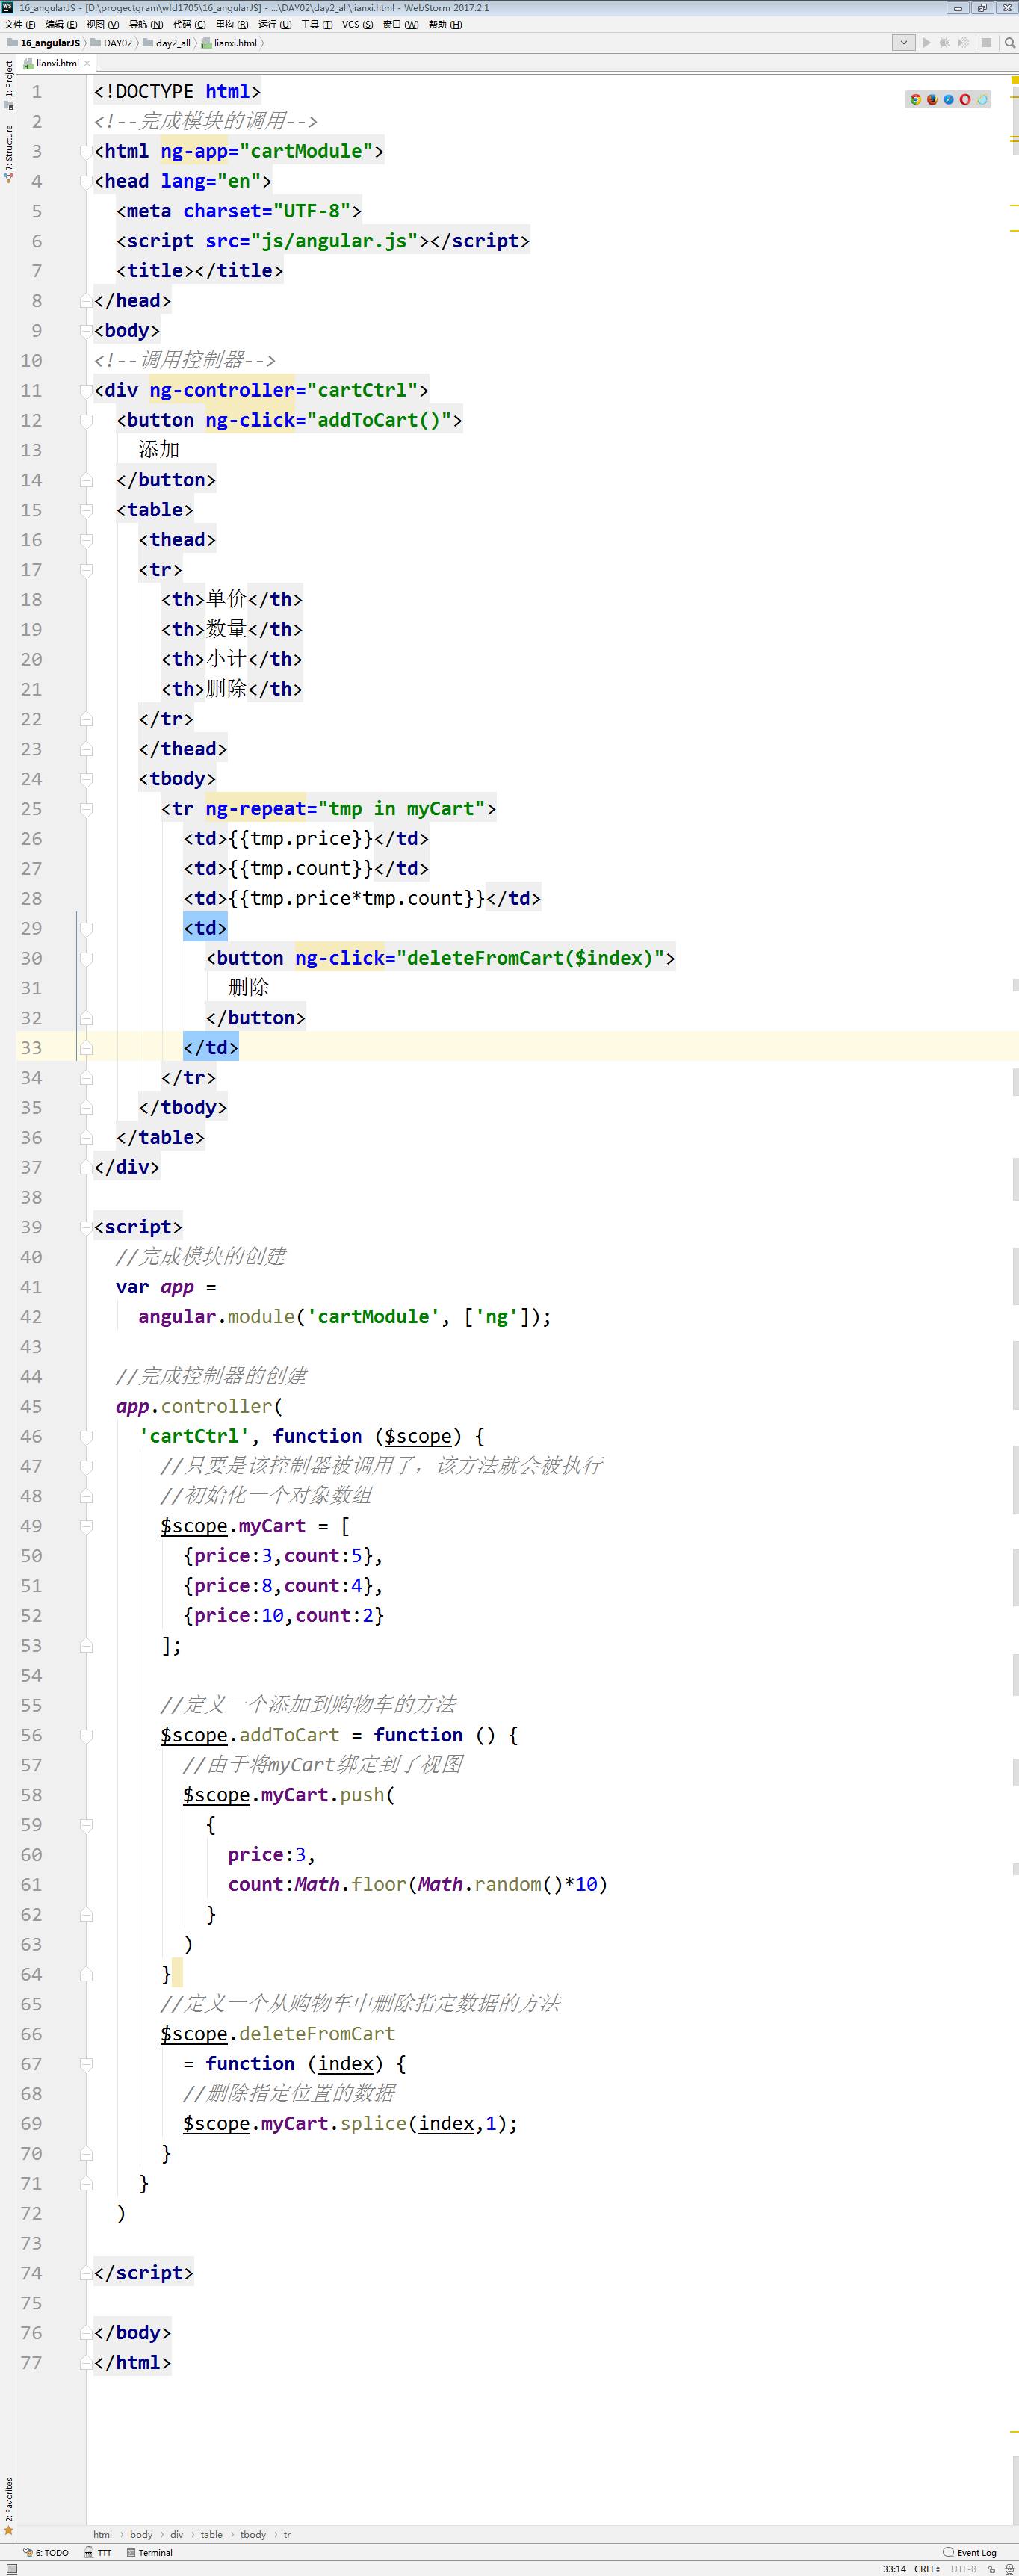Click the inspector hector icon in status bar
The image size is (1019, 2576).
[1008, 2568]
